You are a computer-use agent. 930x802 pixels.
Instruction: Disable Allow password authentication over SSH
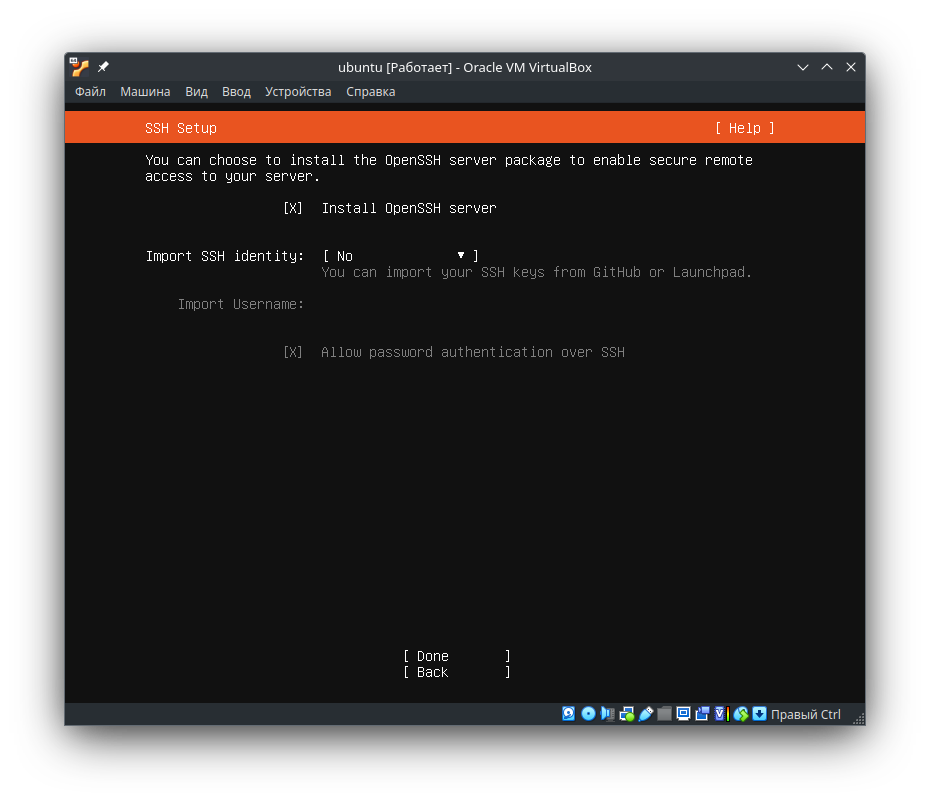(x=292, y=352)
